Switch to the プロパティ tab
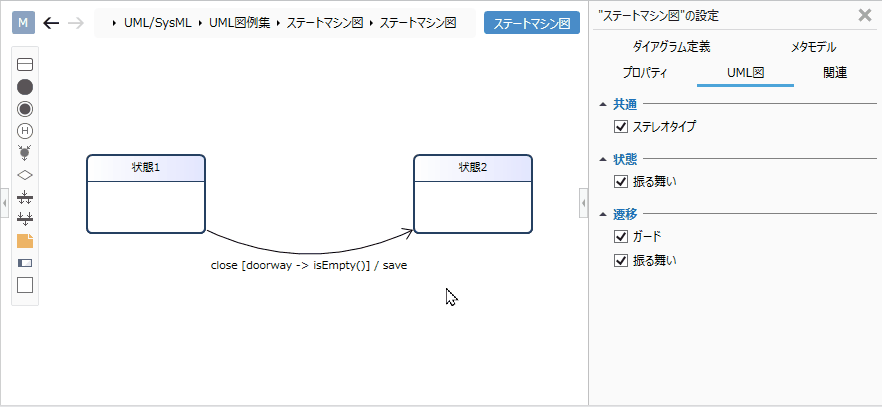 click(x=644, y=73)
